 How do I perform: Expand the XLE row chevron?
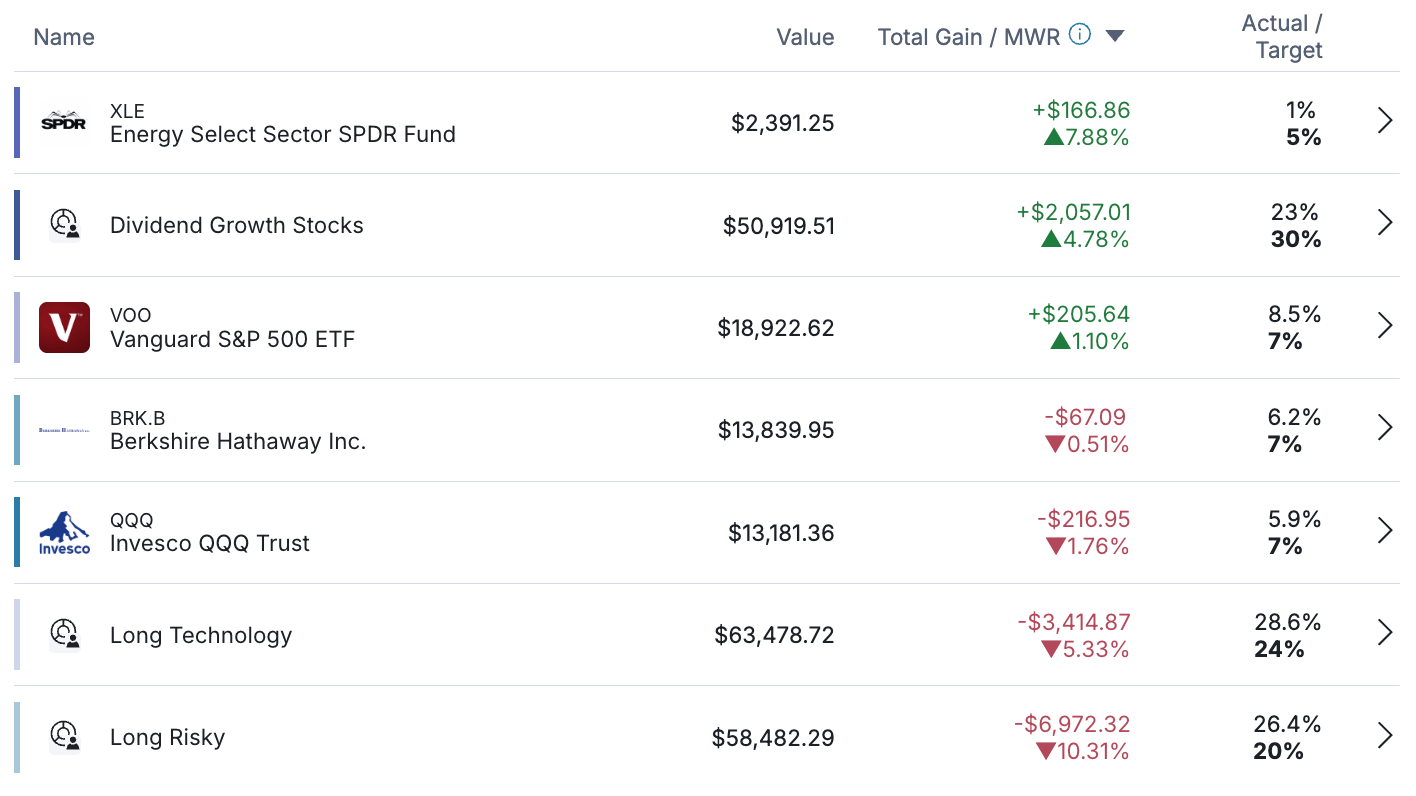tap(1385, 121)
